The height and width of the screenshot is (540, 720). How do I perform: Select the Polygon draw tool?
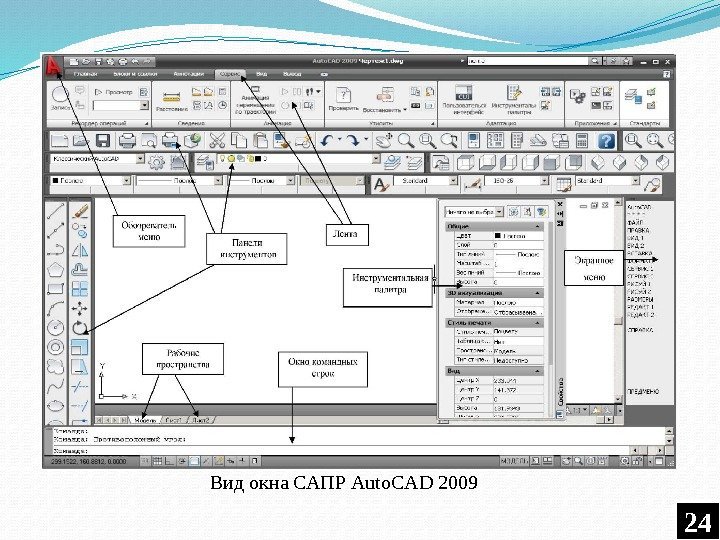click(x=56, y=270)
